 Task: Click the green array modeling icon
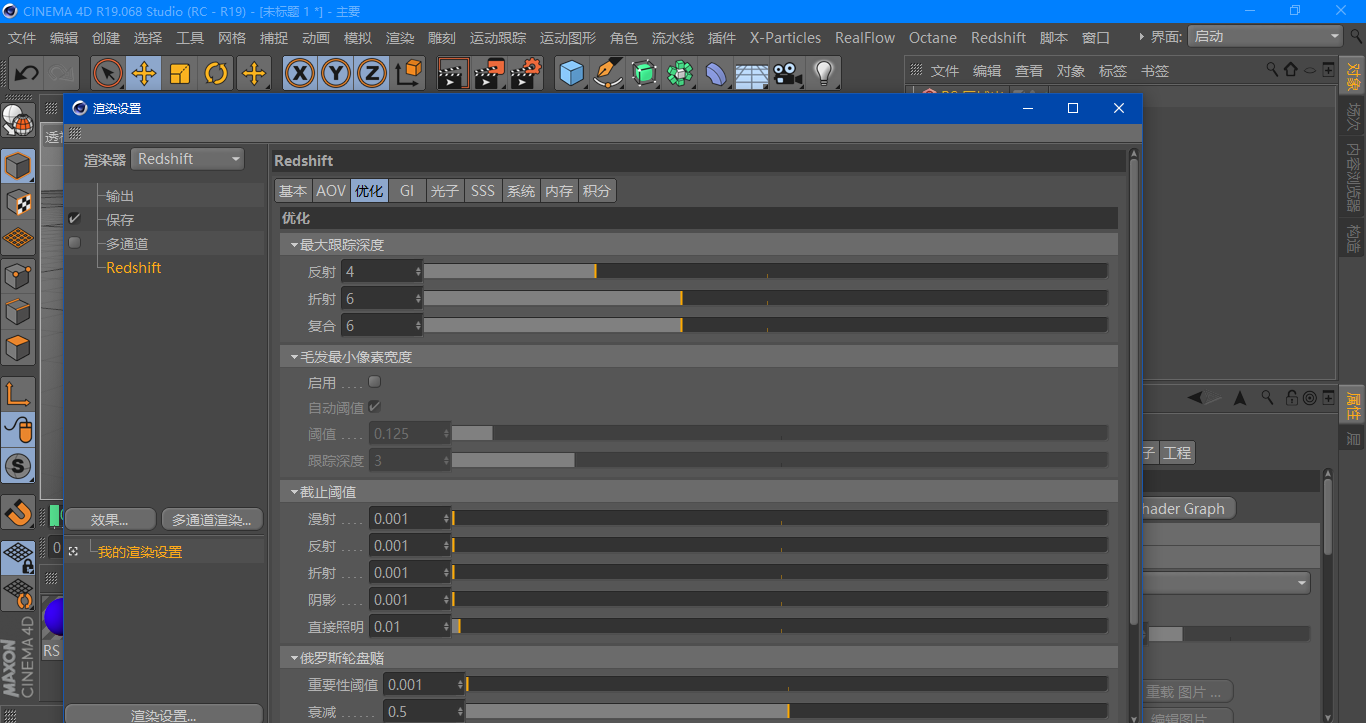680,73
